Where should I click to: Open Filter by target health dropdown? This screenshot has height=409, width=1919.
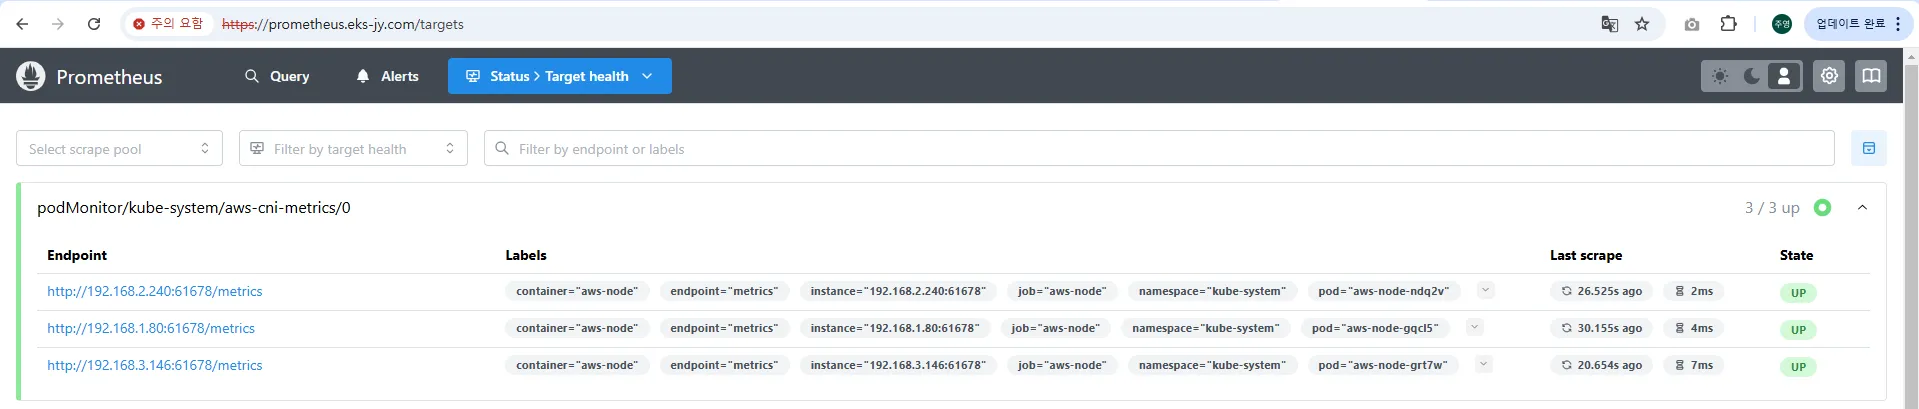[353, 148]
